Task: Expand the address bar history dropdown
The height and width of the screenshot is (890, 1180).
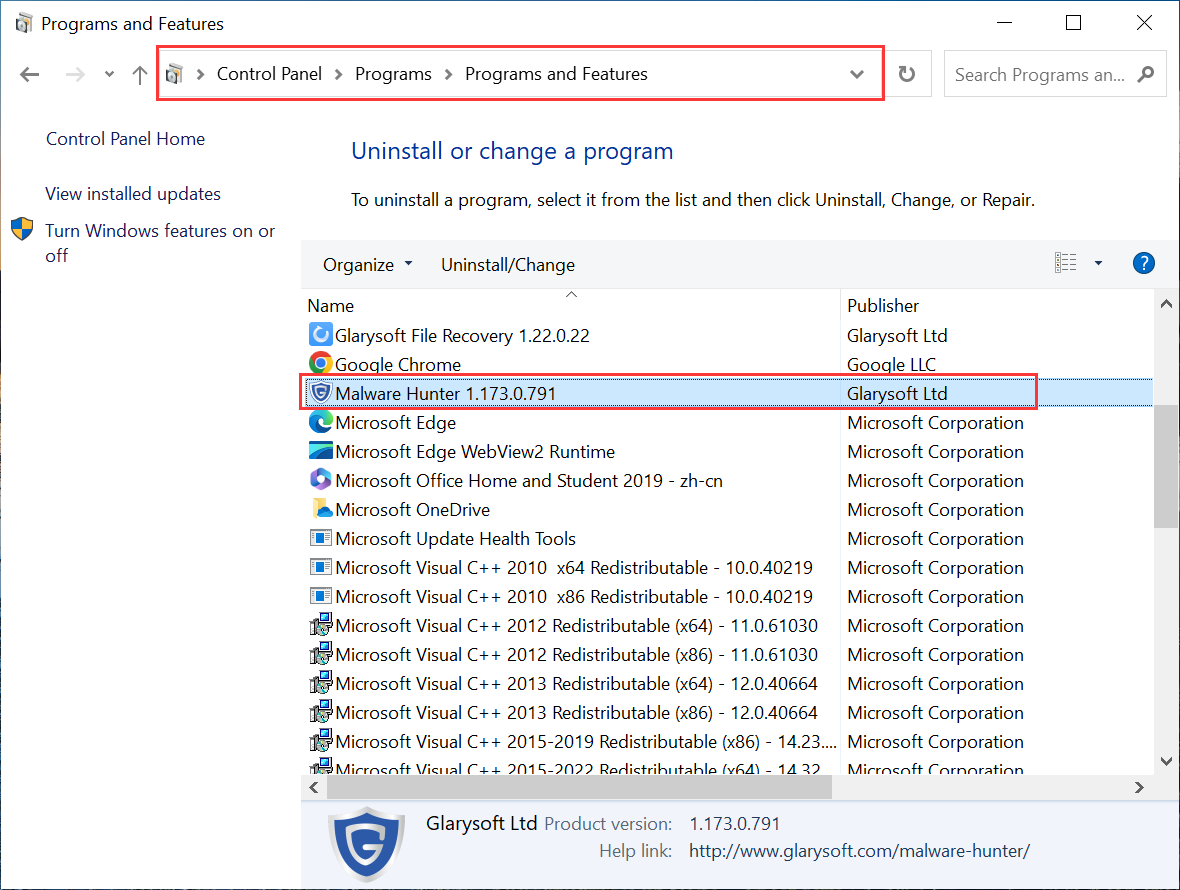Action: coord(856,75)
